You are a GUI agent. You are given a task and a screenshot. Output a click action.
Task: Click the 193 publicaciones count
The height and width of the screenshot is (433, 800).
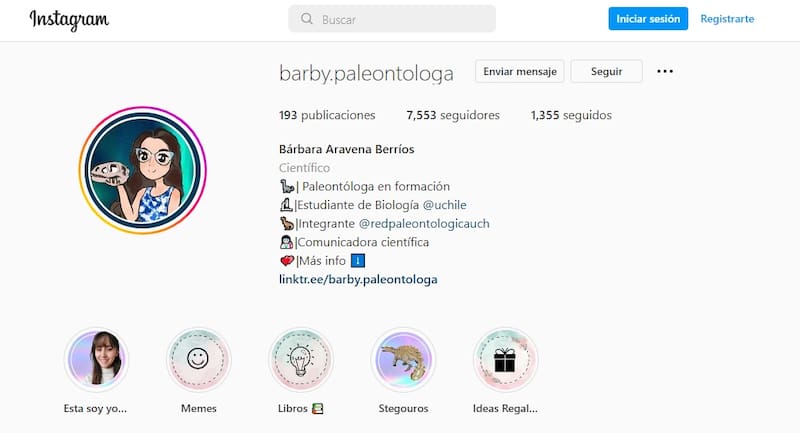point(327,115)
